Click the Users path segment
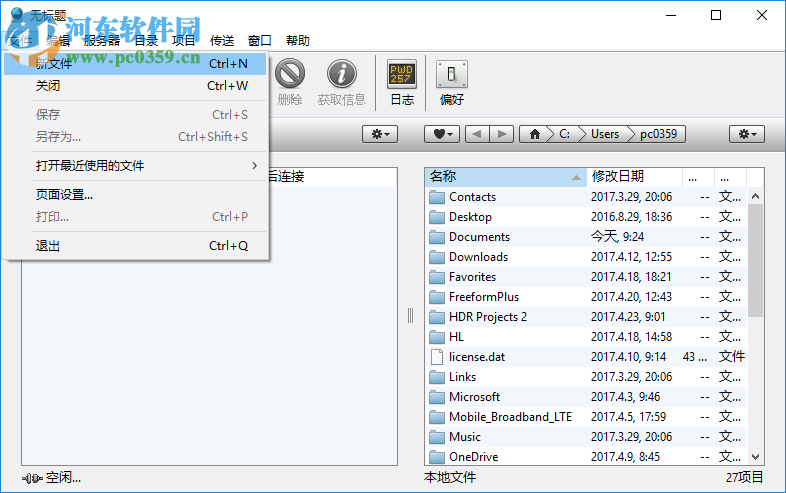 605,134
